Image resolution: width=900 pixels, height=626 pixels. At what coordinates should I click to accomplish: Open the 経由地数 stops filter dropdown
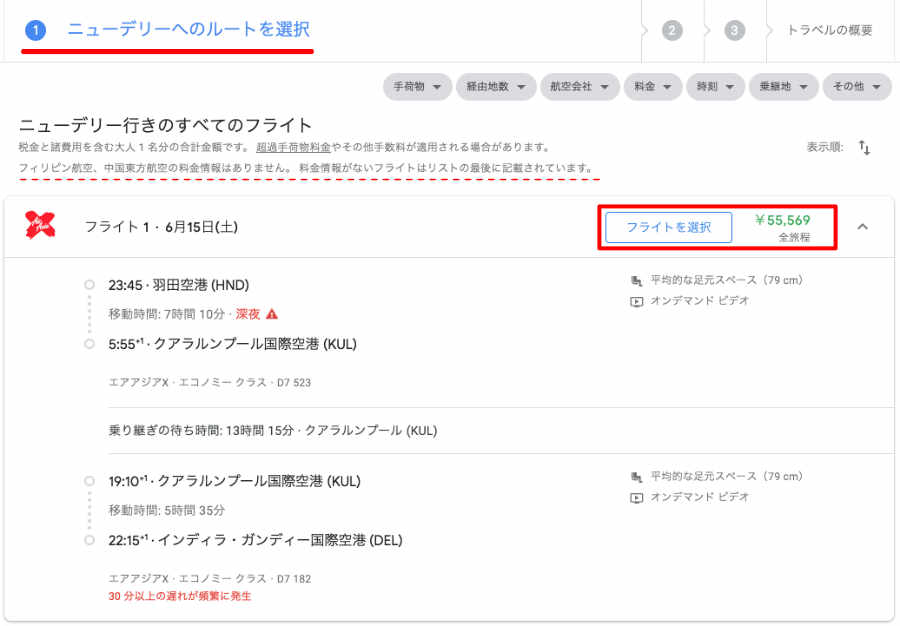[496, 87]
